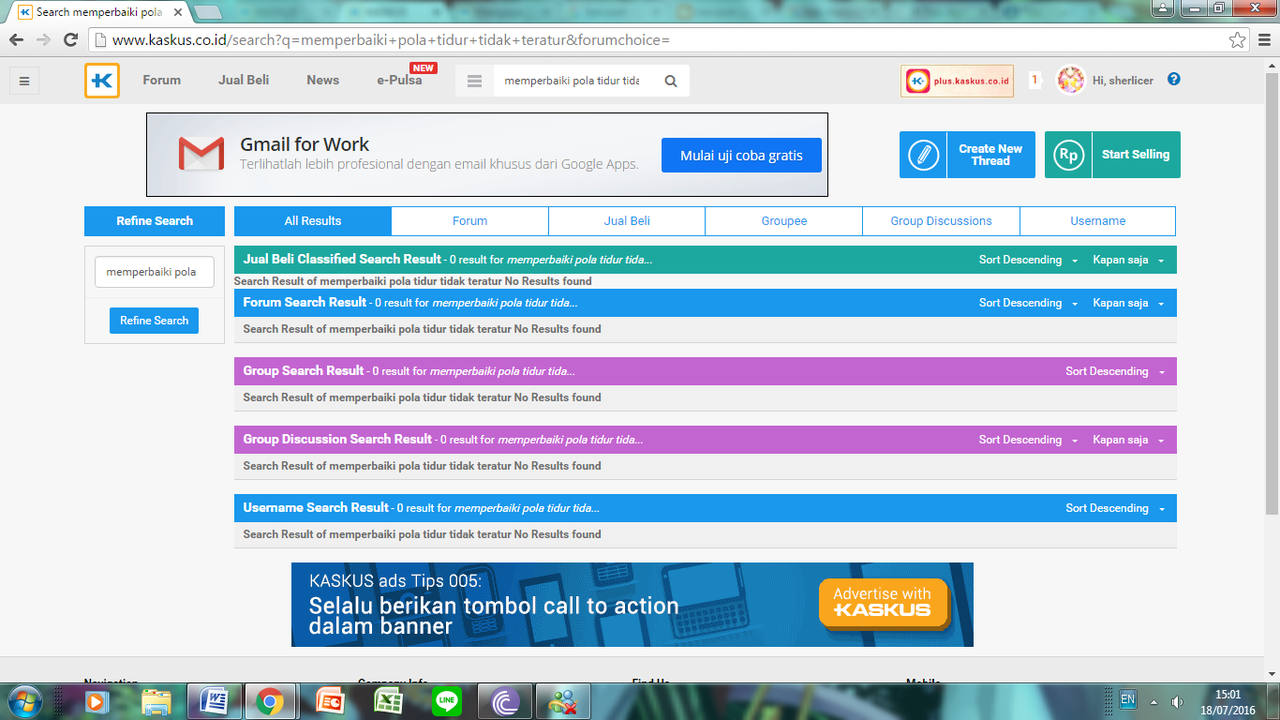This screenshot has height=720, width=1280.
Task: Click the Gmail logo in the ad
Action: point(201,154)
